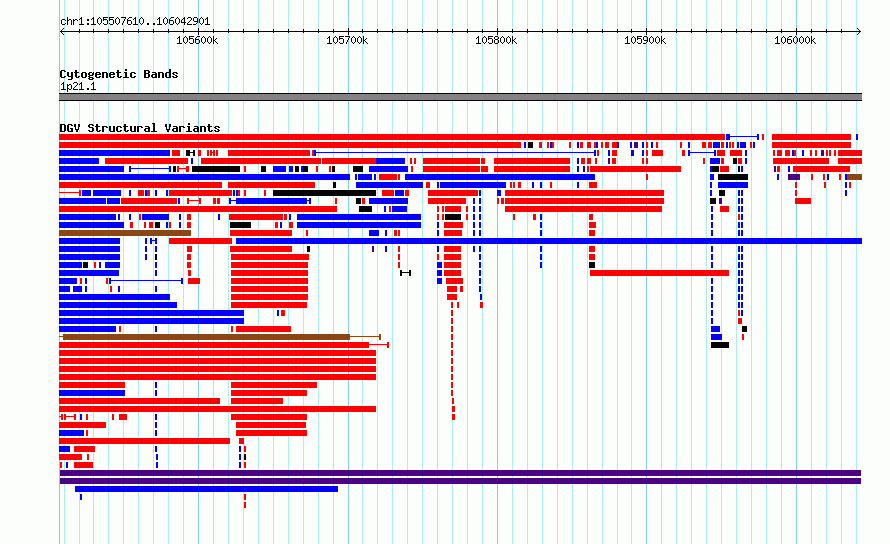
Task: Select the long black variant bar near 105680k
Action: [325, 193]
